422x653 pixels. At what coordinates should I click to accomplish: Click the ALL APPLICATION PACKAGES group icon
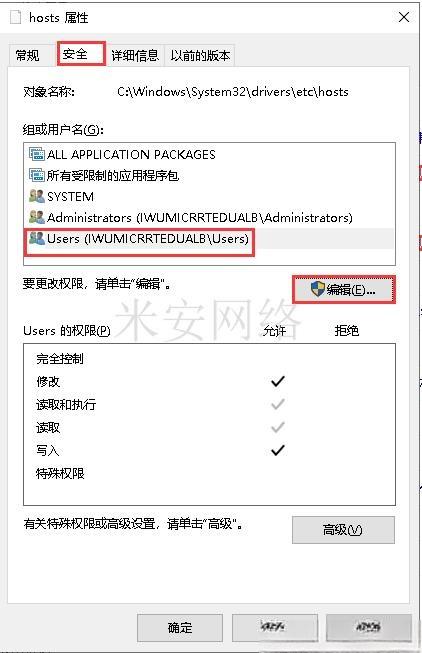(x=37, y=154)
